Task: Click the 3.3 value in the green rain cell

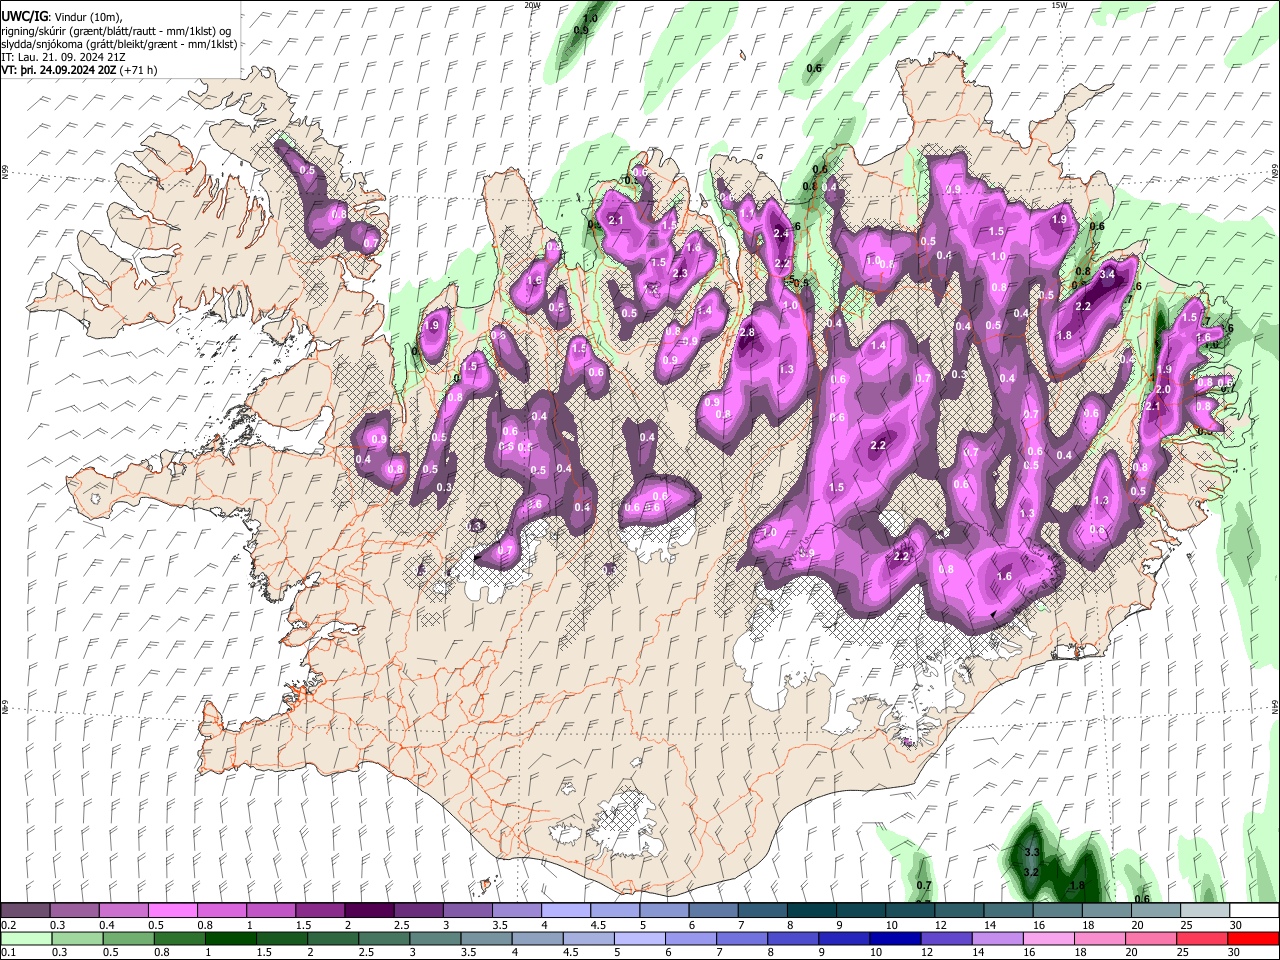Action: [x=1033, y=852]
